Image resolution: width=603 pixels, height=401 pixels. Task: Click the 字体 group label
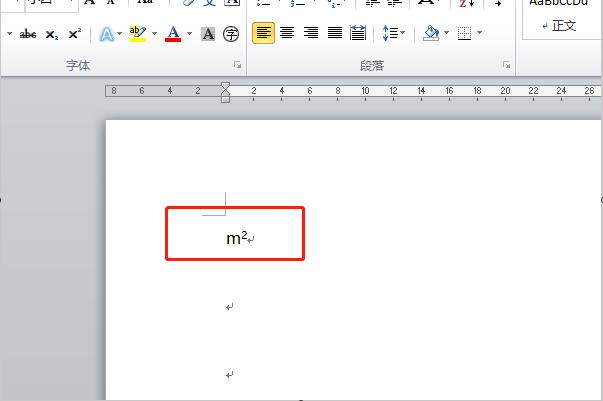[x=78, y=65]
